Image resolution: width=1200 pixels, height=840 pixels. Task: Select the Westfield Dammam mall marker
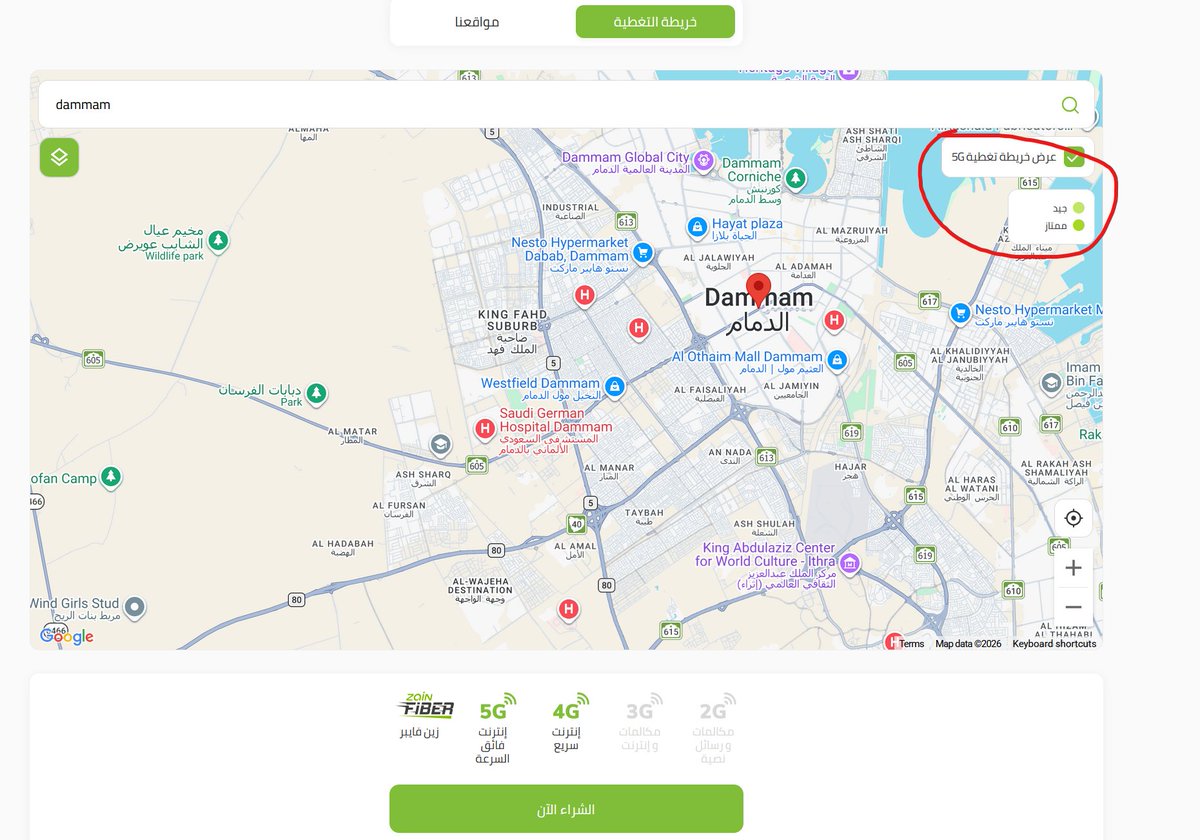pos(614,385)
